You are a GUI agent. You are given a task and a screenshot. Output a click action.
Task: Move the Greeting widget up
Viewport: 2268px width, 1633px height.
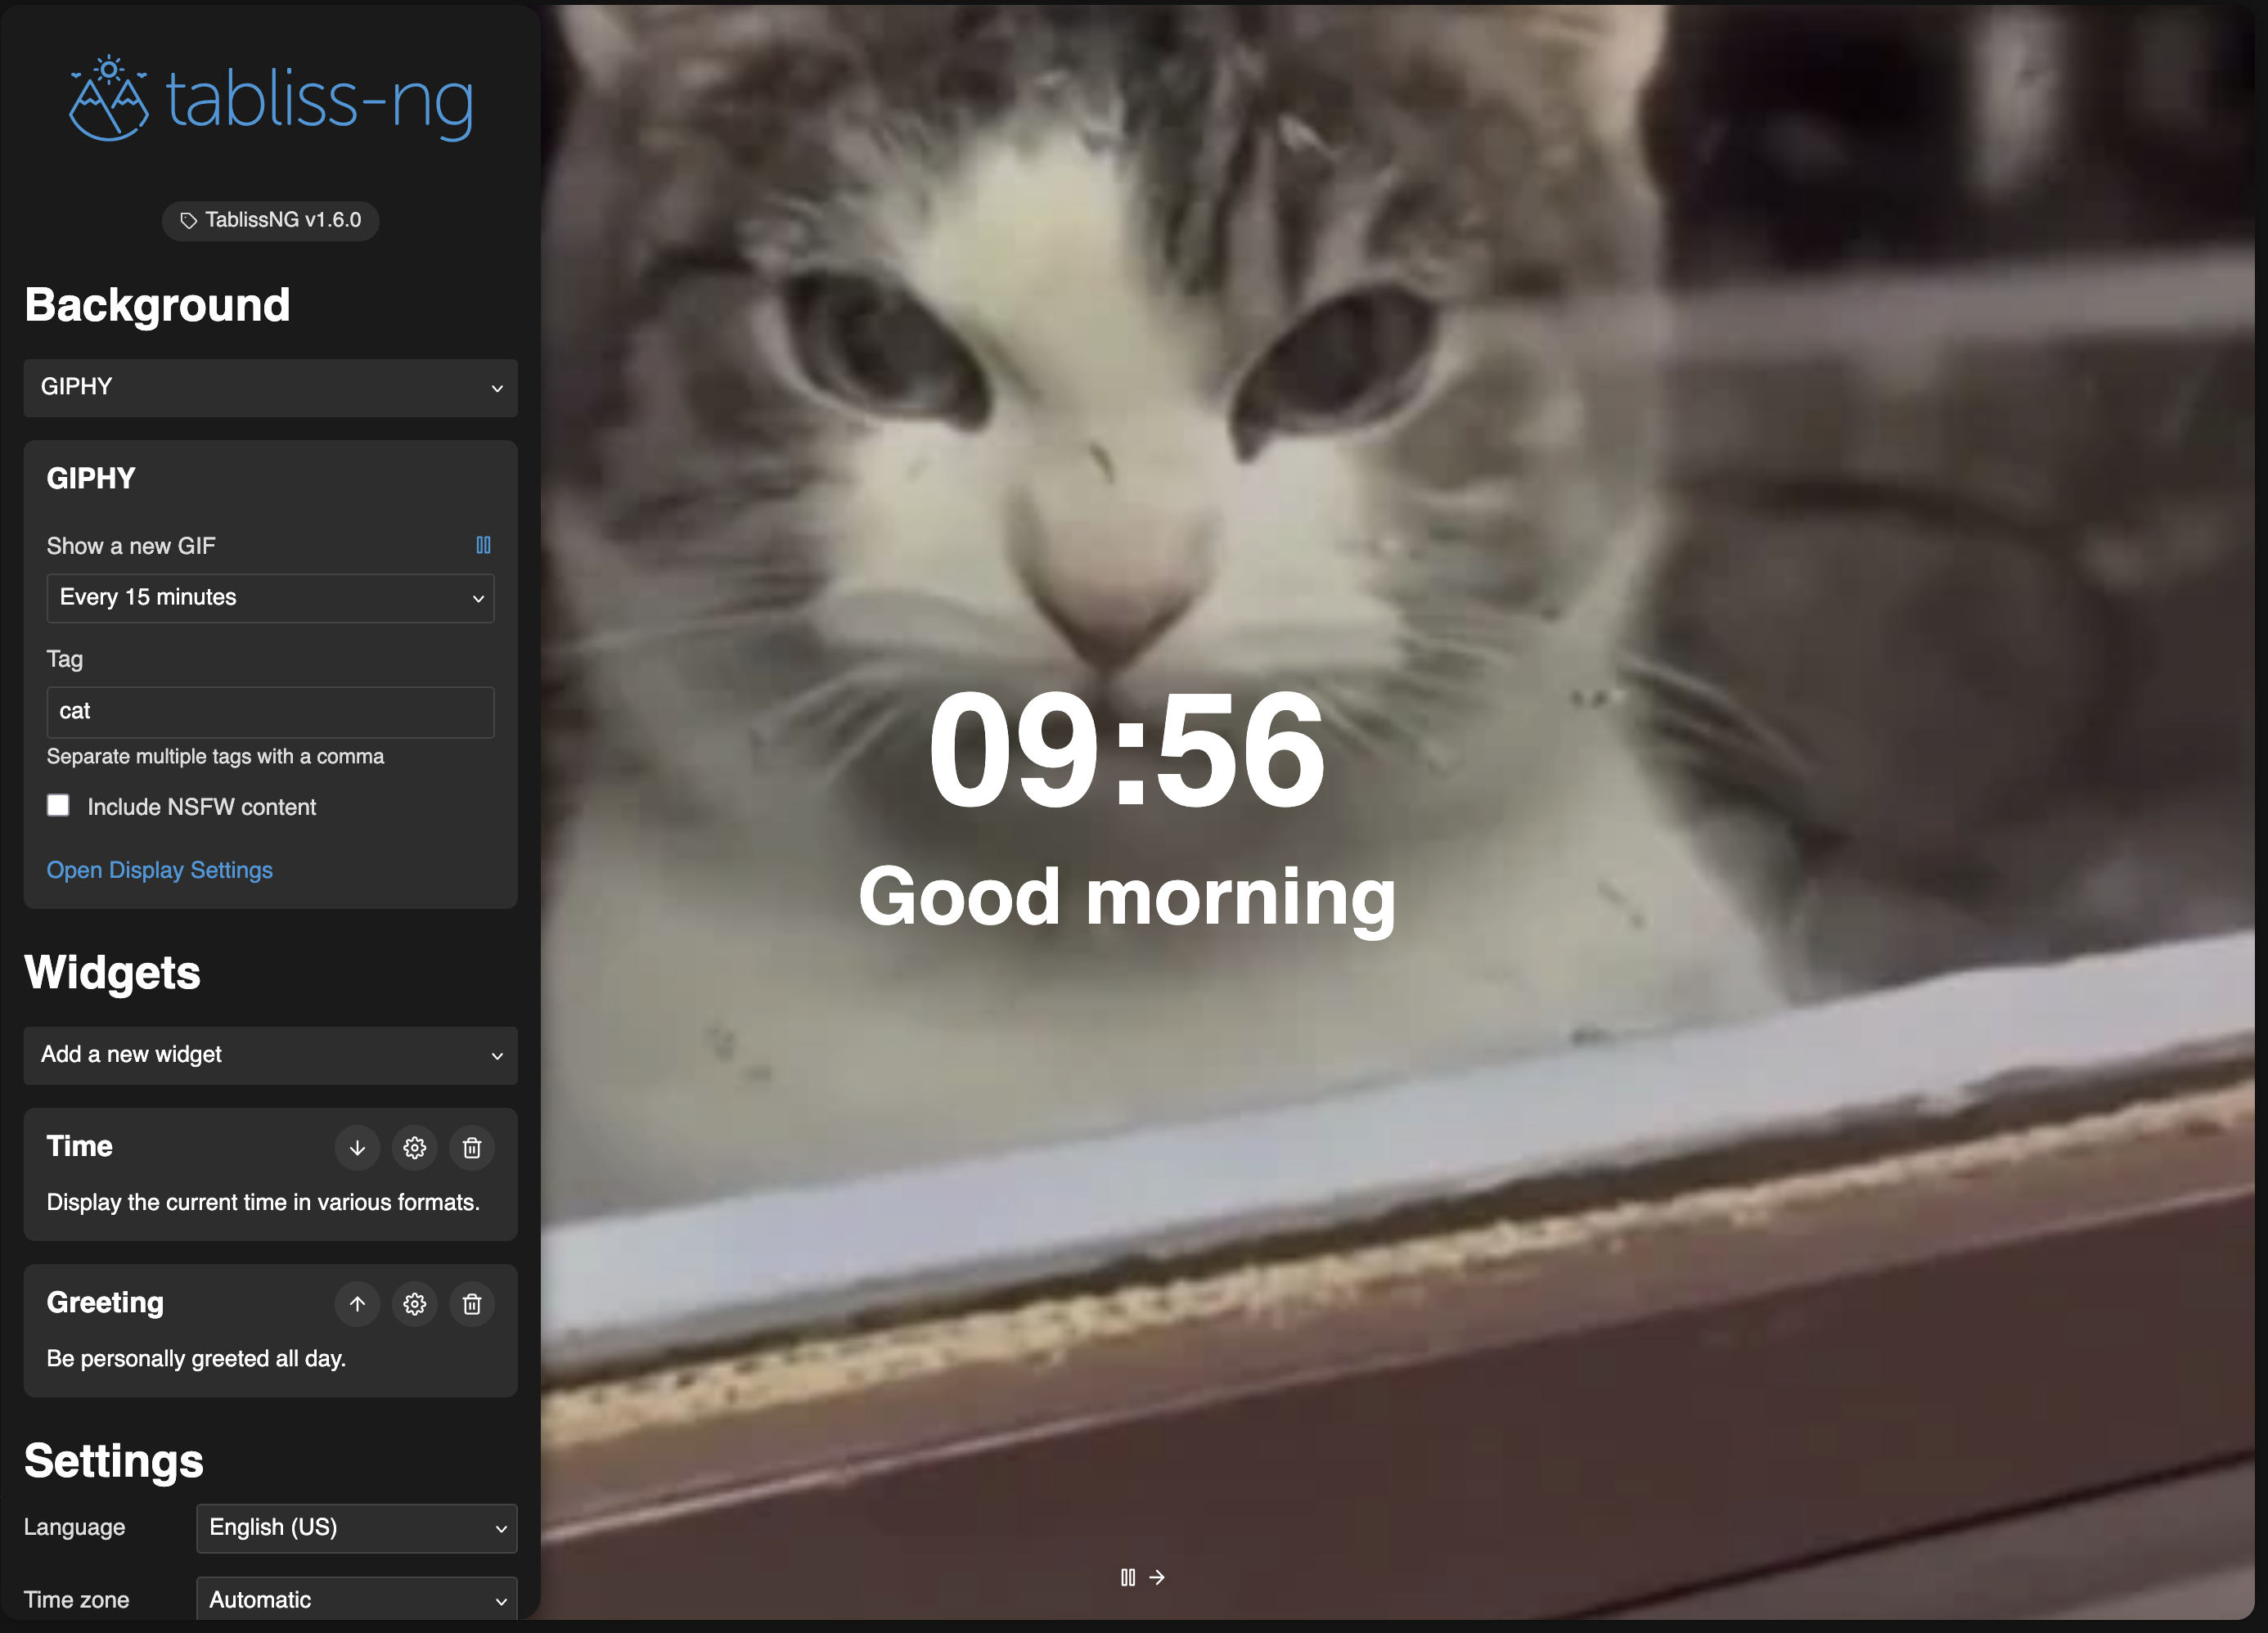coord(357,1304)
